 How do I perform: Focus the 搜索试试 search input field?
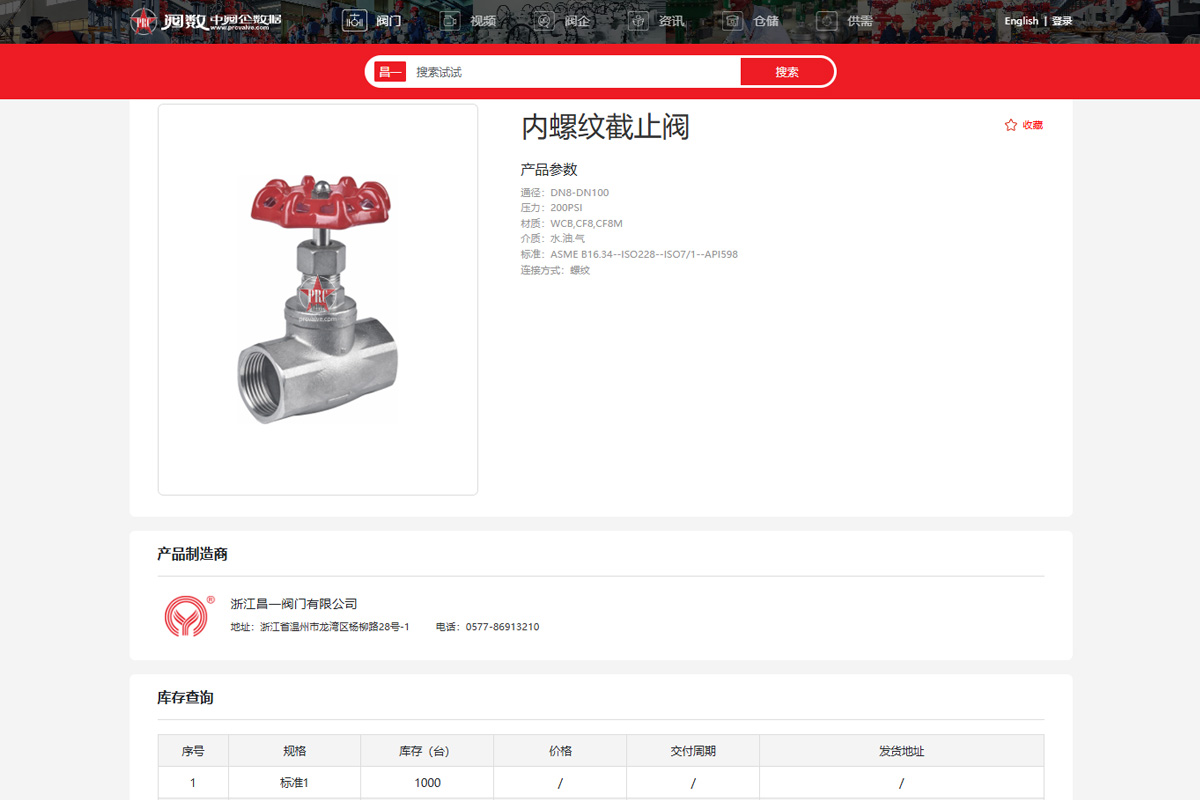point(570,72)
